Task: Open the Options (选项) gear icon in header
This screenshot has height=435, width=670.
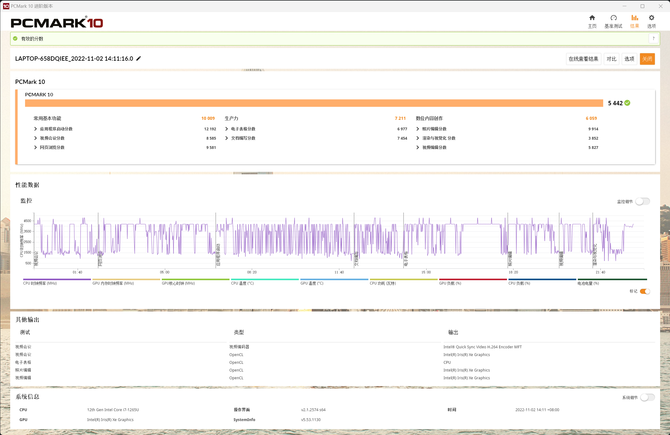Action: coord(651,18)
